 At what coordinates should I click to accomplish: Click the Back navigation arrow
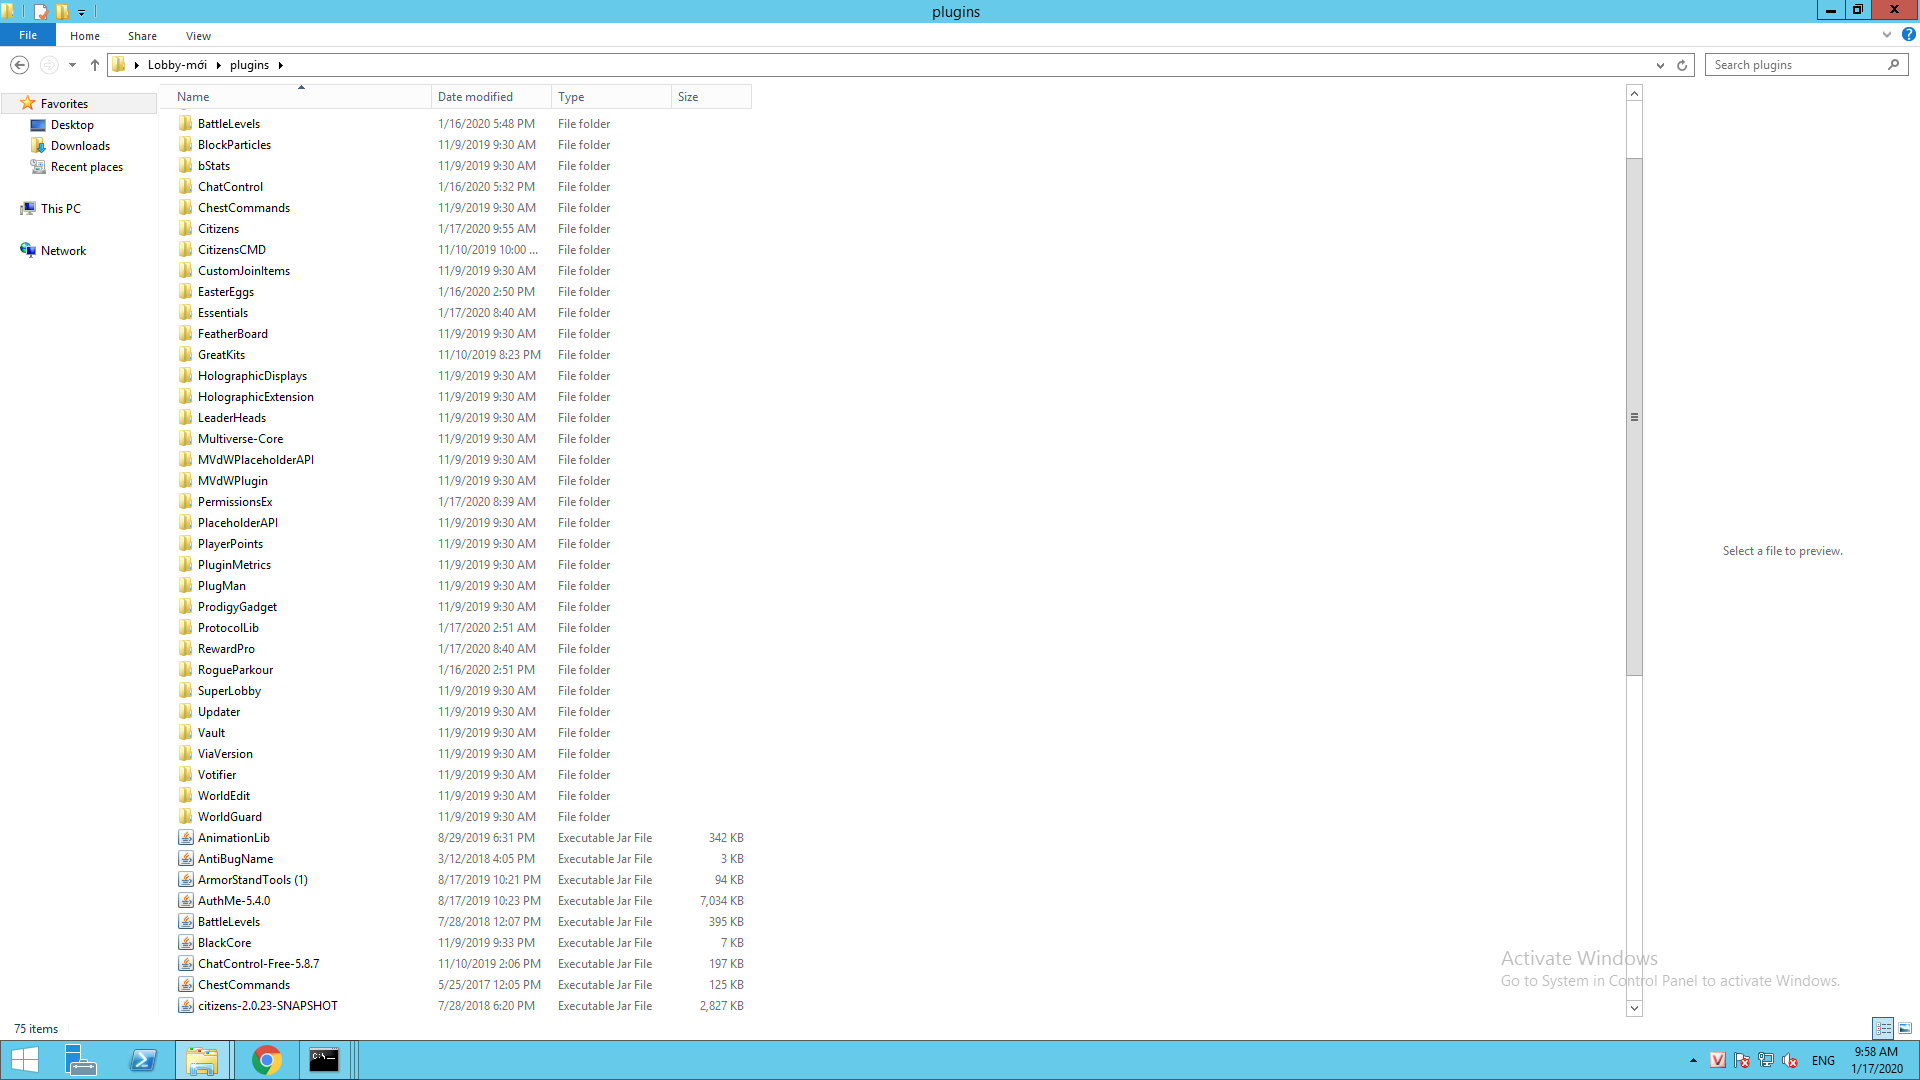pos(19,65)
